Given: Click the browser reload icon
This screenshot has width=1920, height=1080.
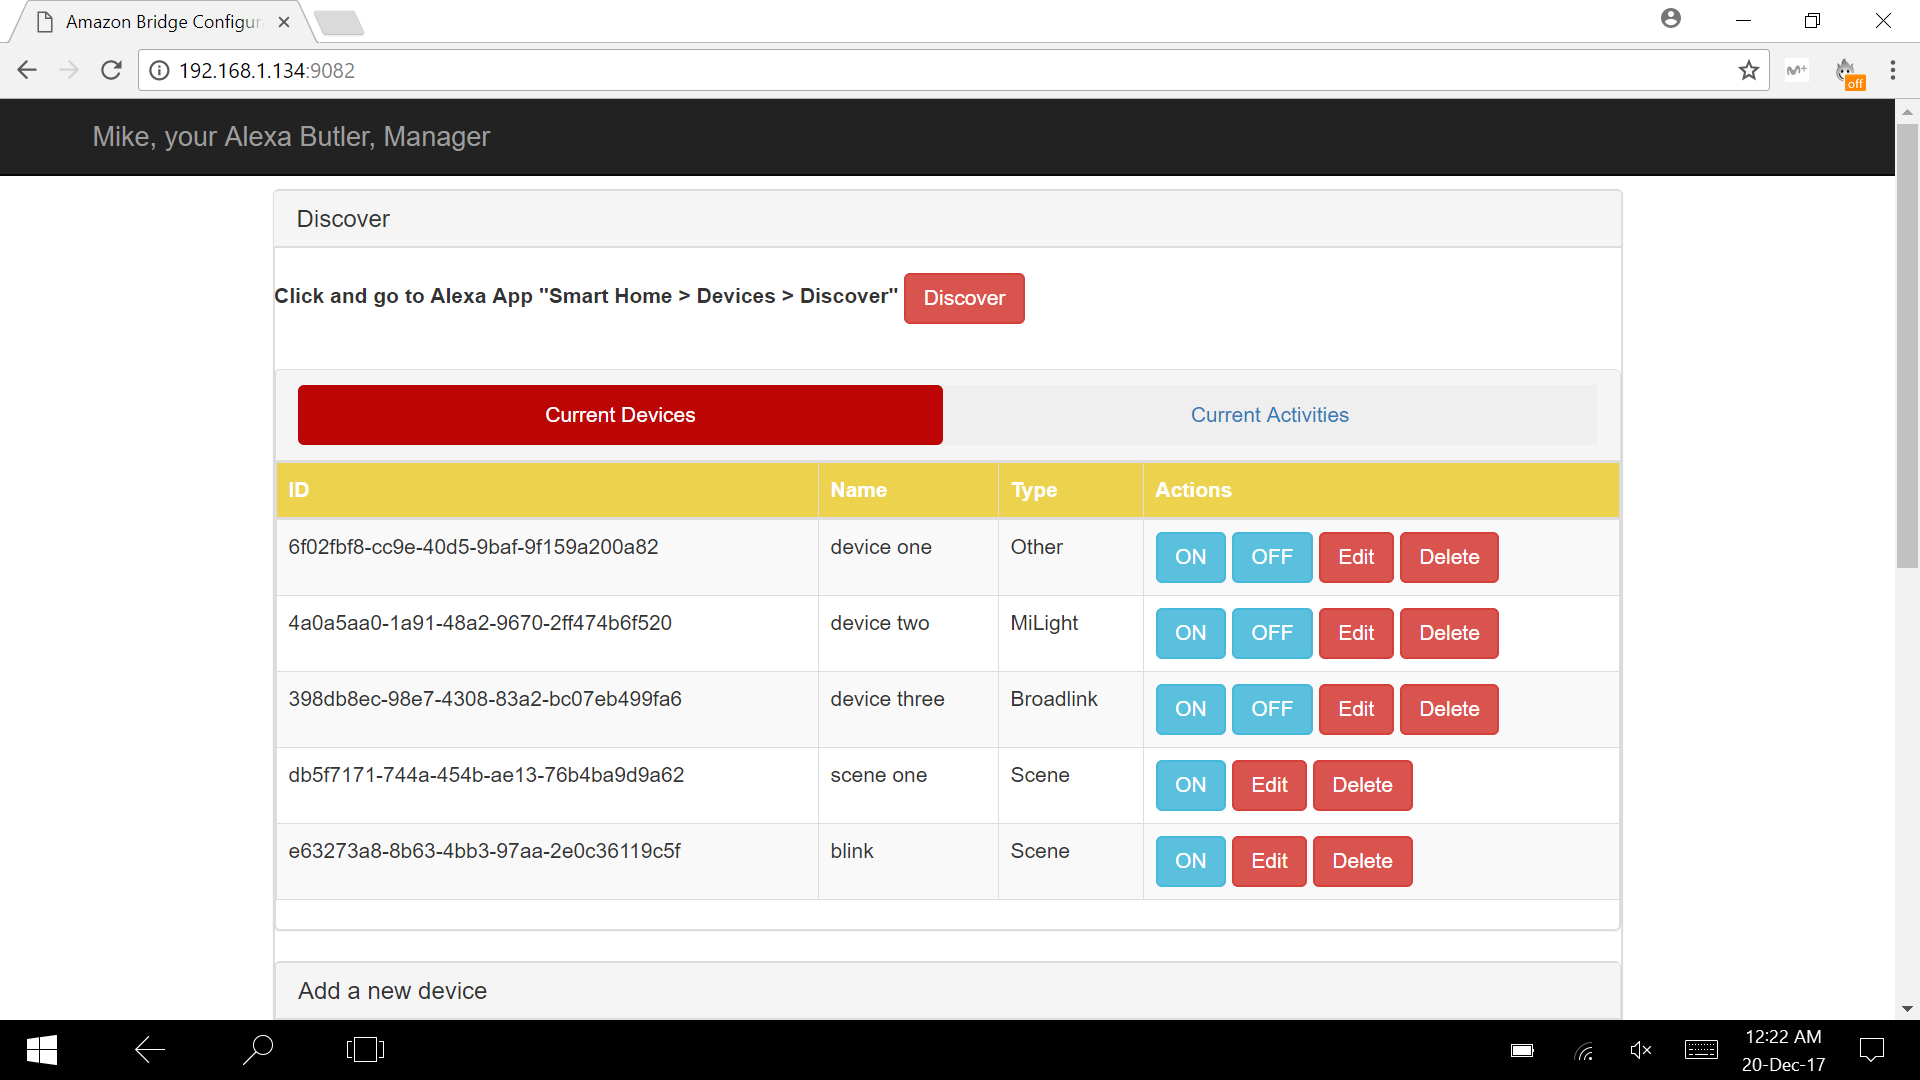Looking at the screenshot, I should [x=111, y=70].
